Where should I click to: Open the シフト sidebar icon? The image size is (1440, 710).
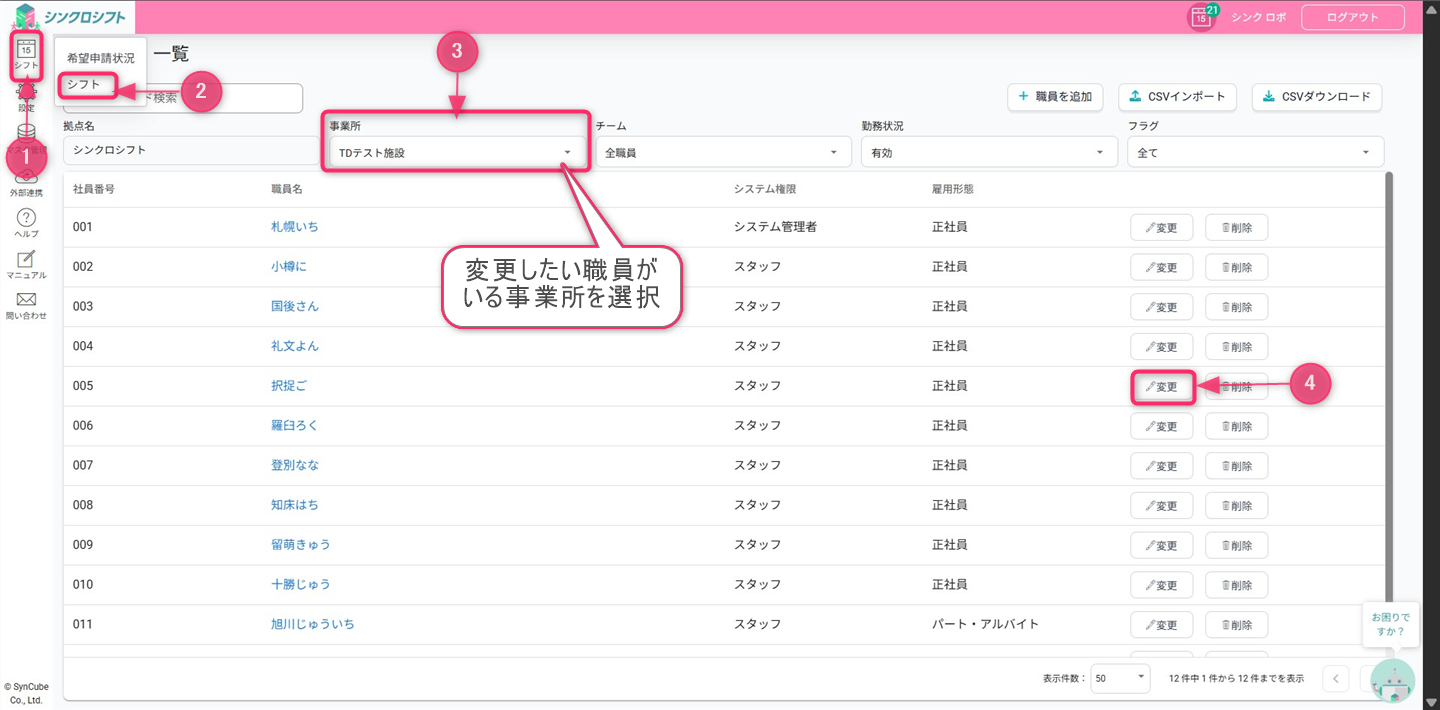pos(26,55)
